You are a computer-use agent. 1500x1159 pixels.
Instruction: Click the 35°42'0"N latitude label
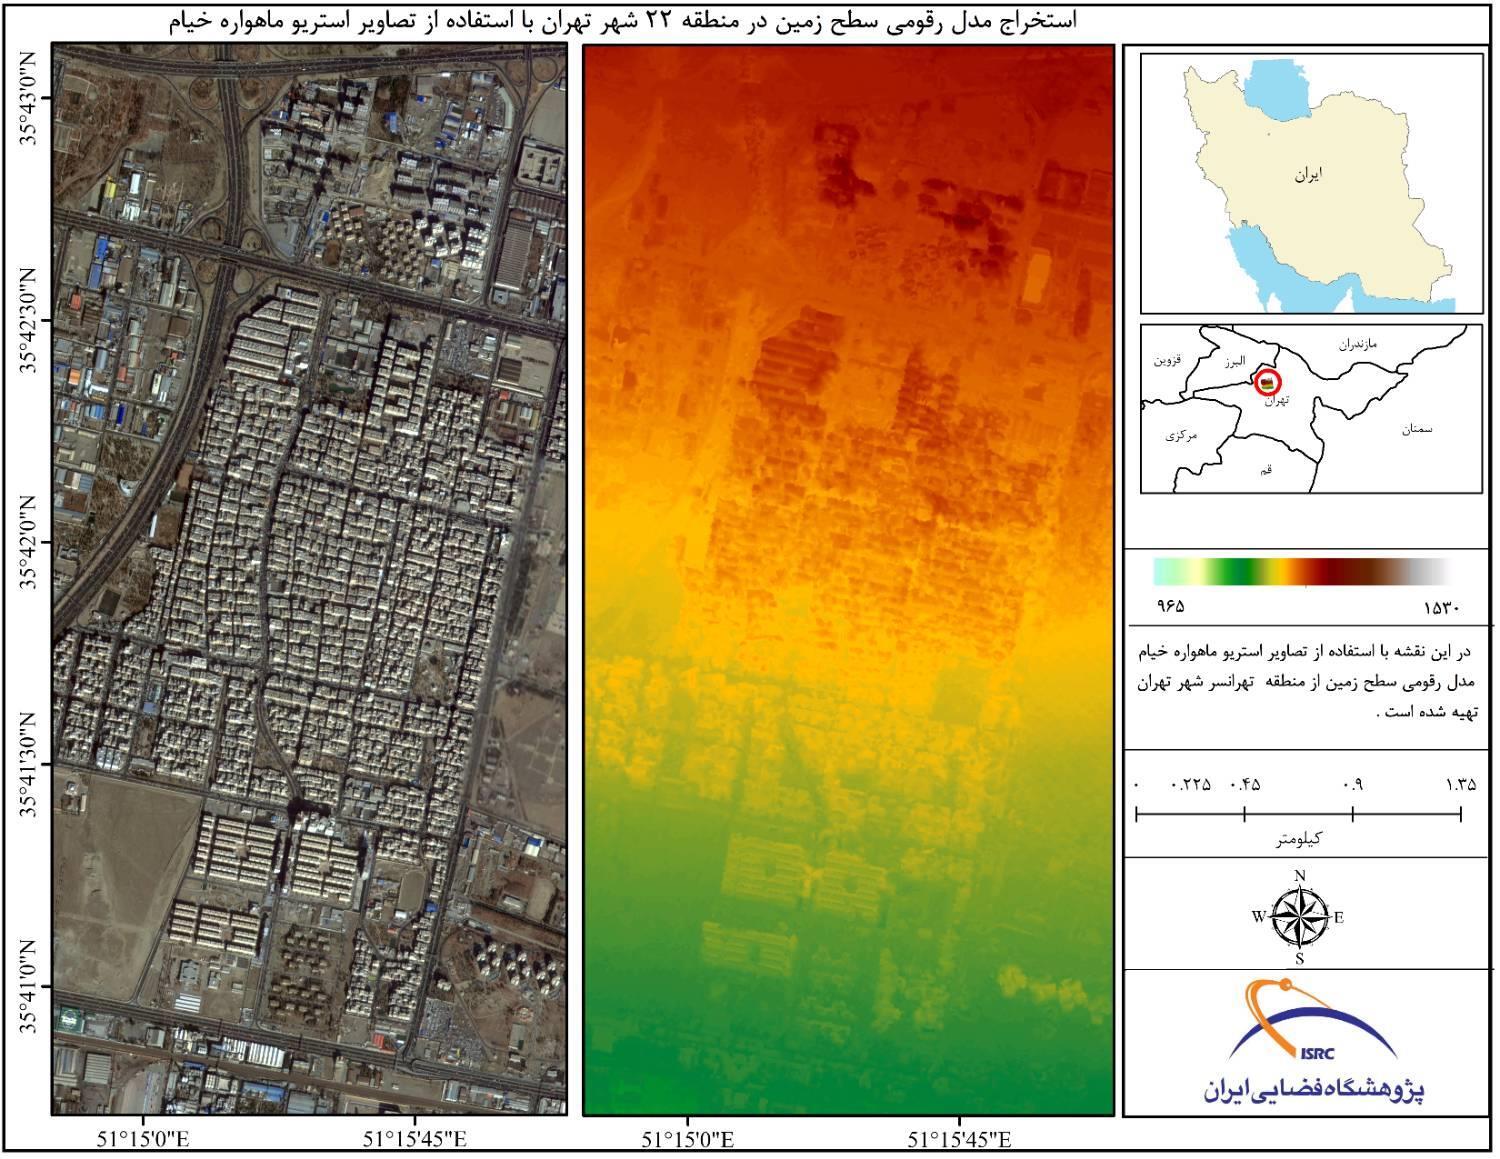[27, 541]
